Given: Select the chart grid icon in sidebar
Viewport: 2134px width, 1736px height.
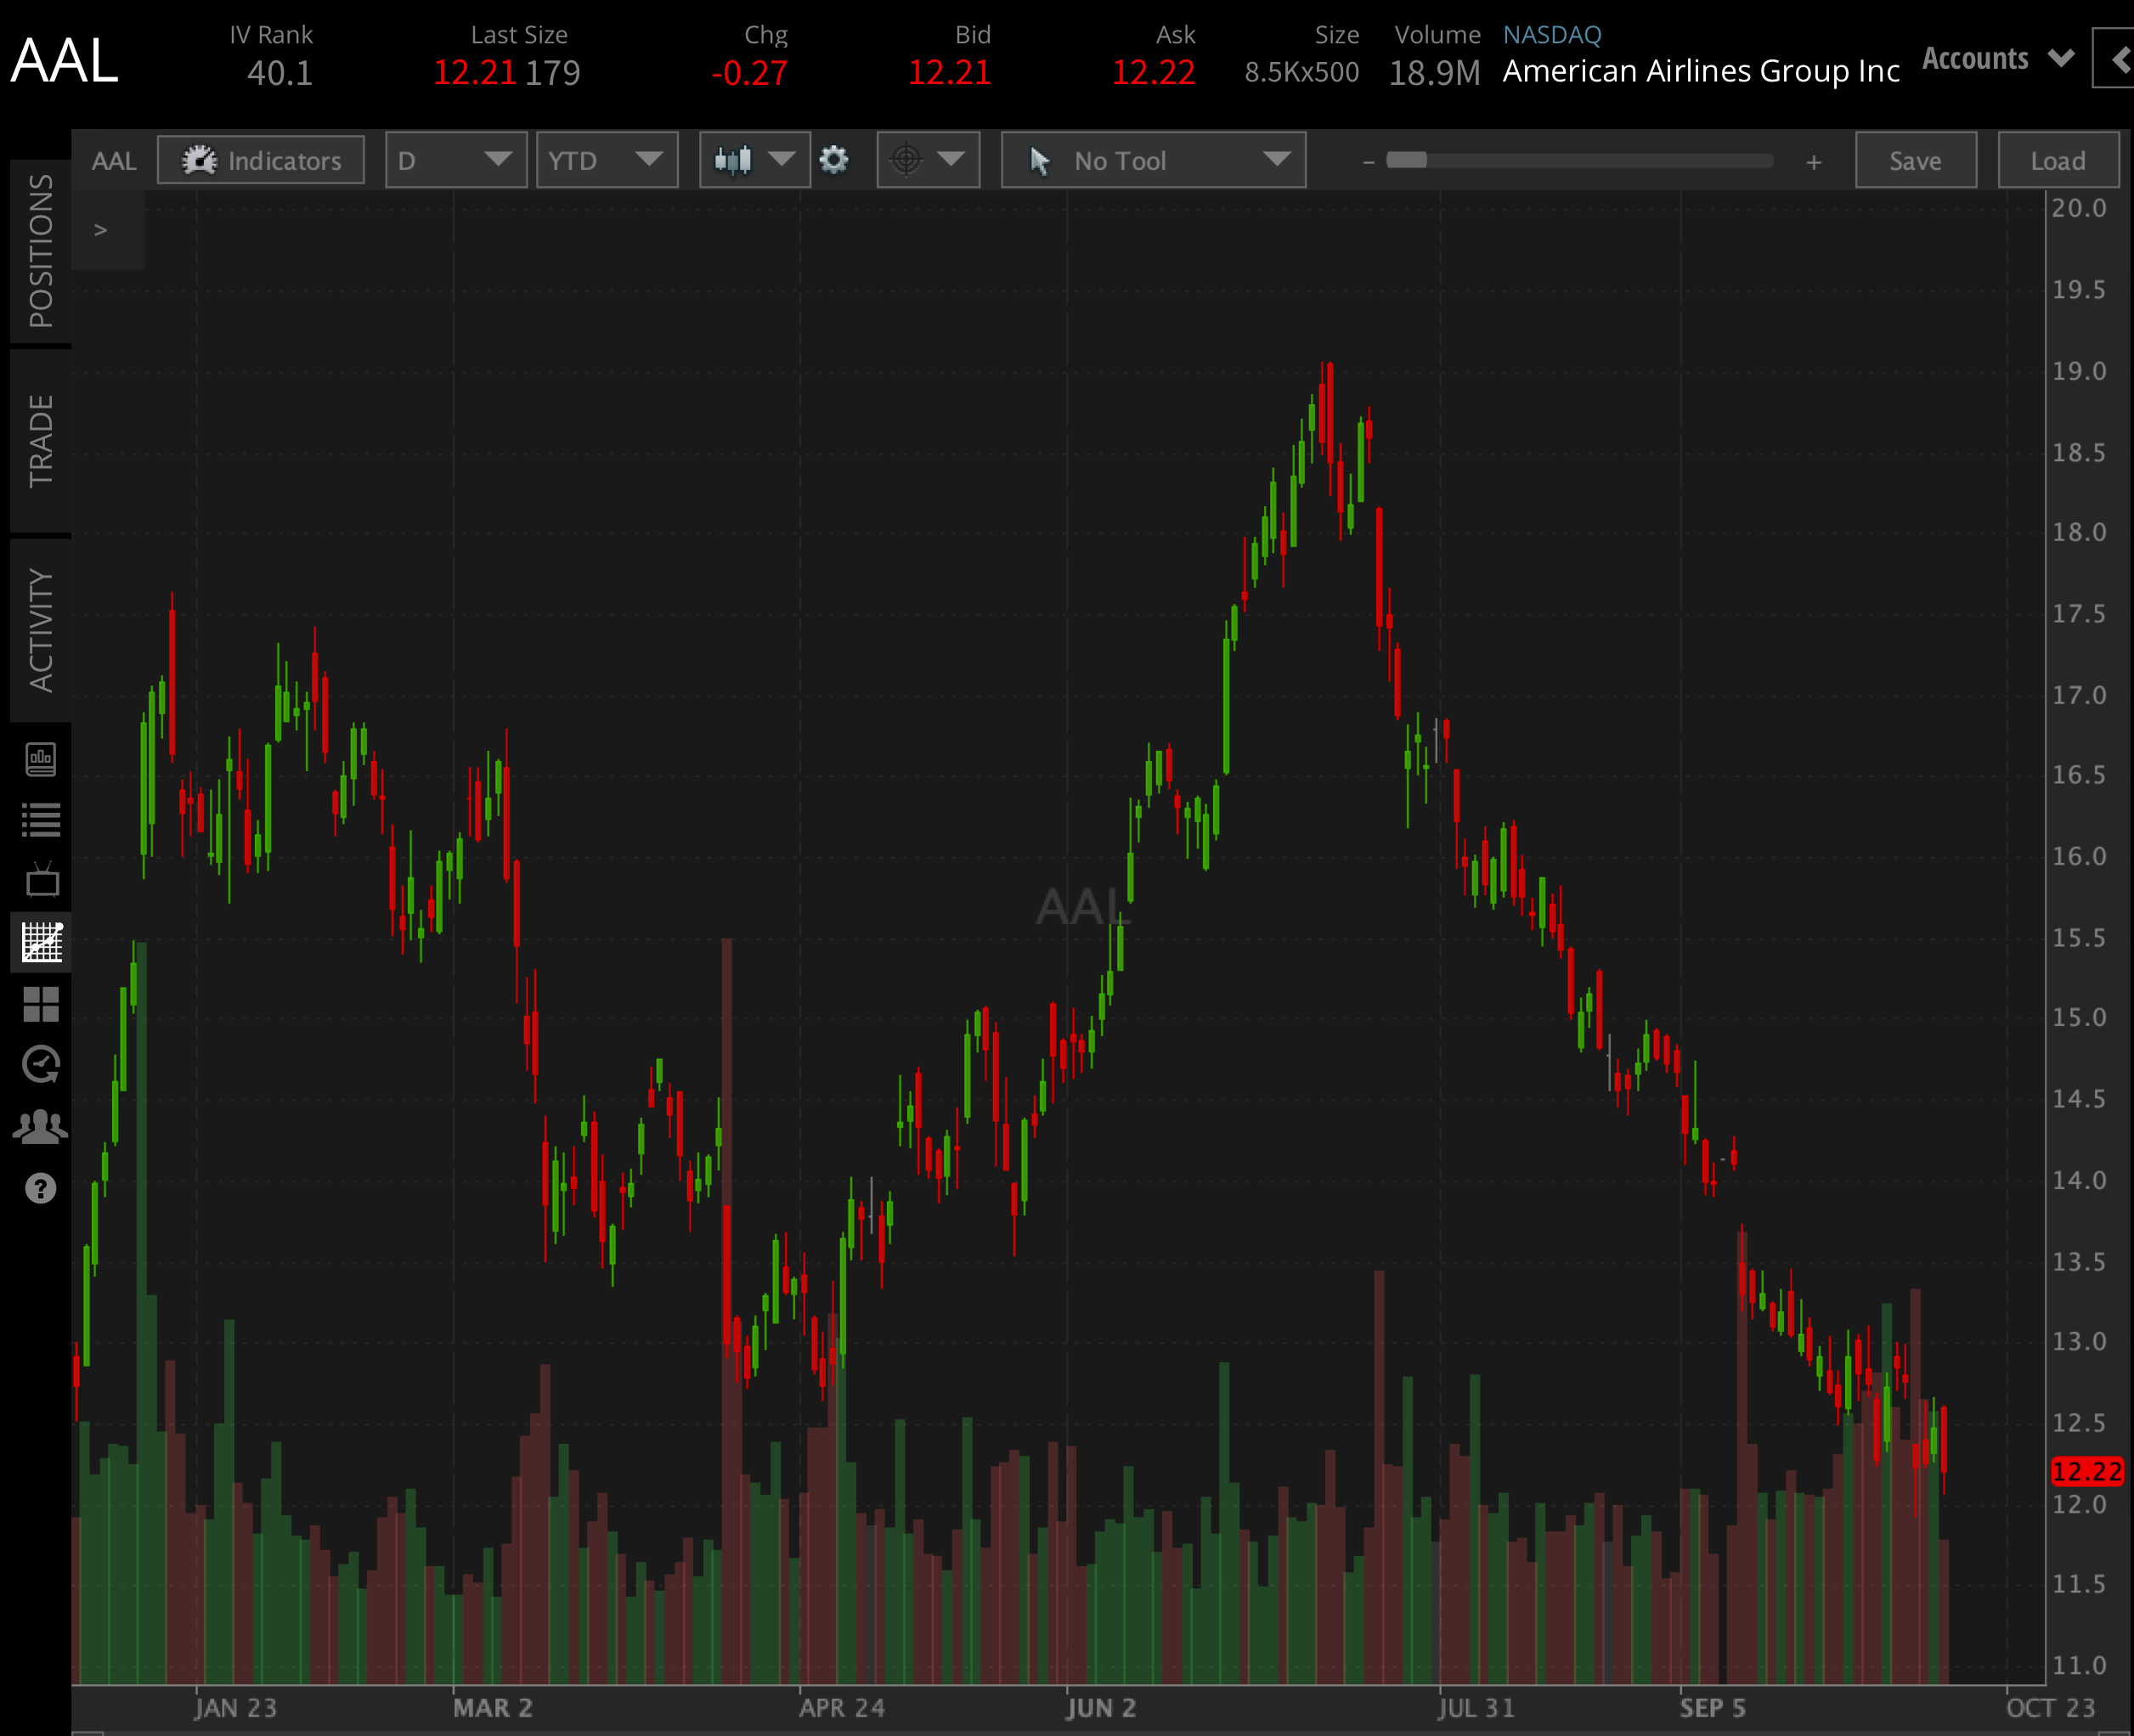Looking at the screenshot, I should coord(40,942).
